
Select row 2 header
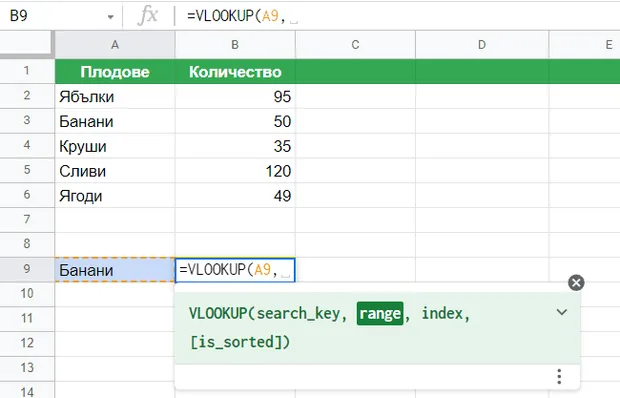(x=26, y=96)
